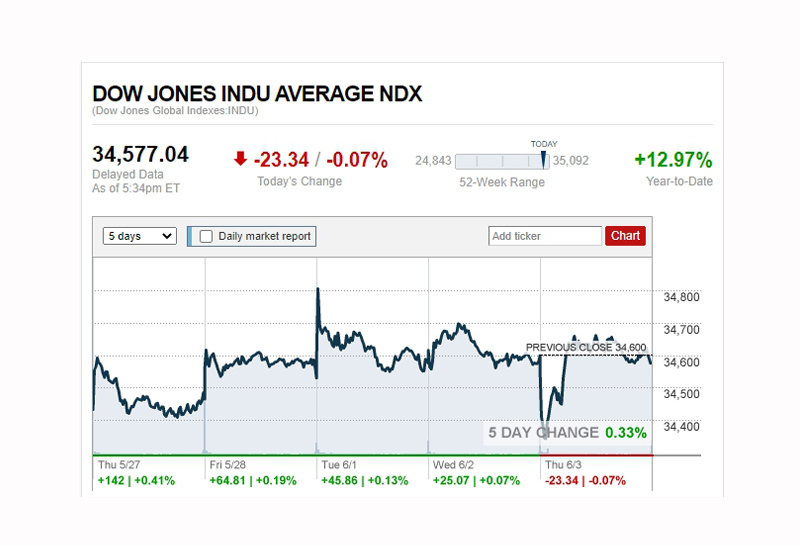Click the red down arrow icon
Viewport: 800px width, 546px height.
[x=240, y=159]
